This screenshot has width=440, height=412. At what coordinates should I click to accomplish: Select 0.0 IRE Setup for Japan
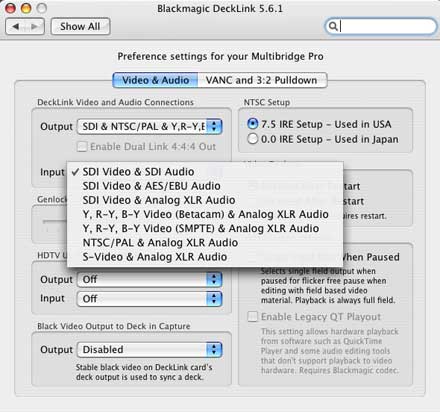tap(253, 139)
